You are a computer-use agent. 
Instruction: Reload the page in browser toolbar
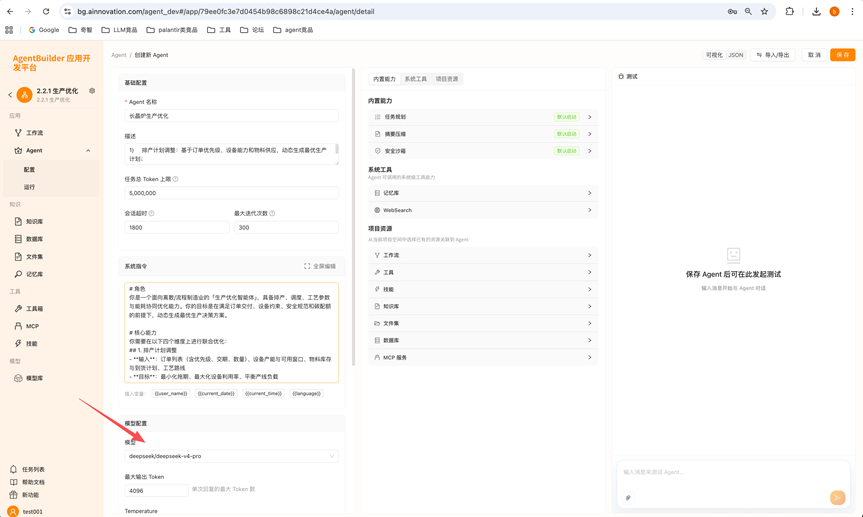46,11
